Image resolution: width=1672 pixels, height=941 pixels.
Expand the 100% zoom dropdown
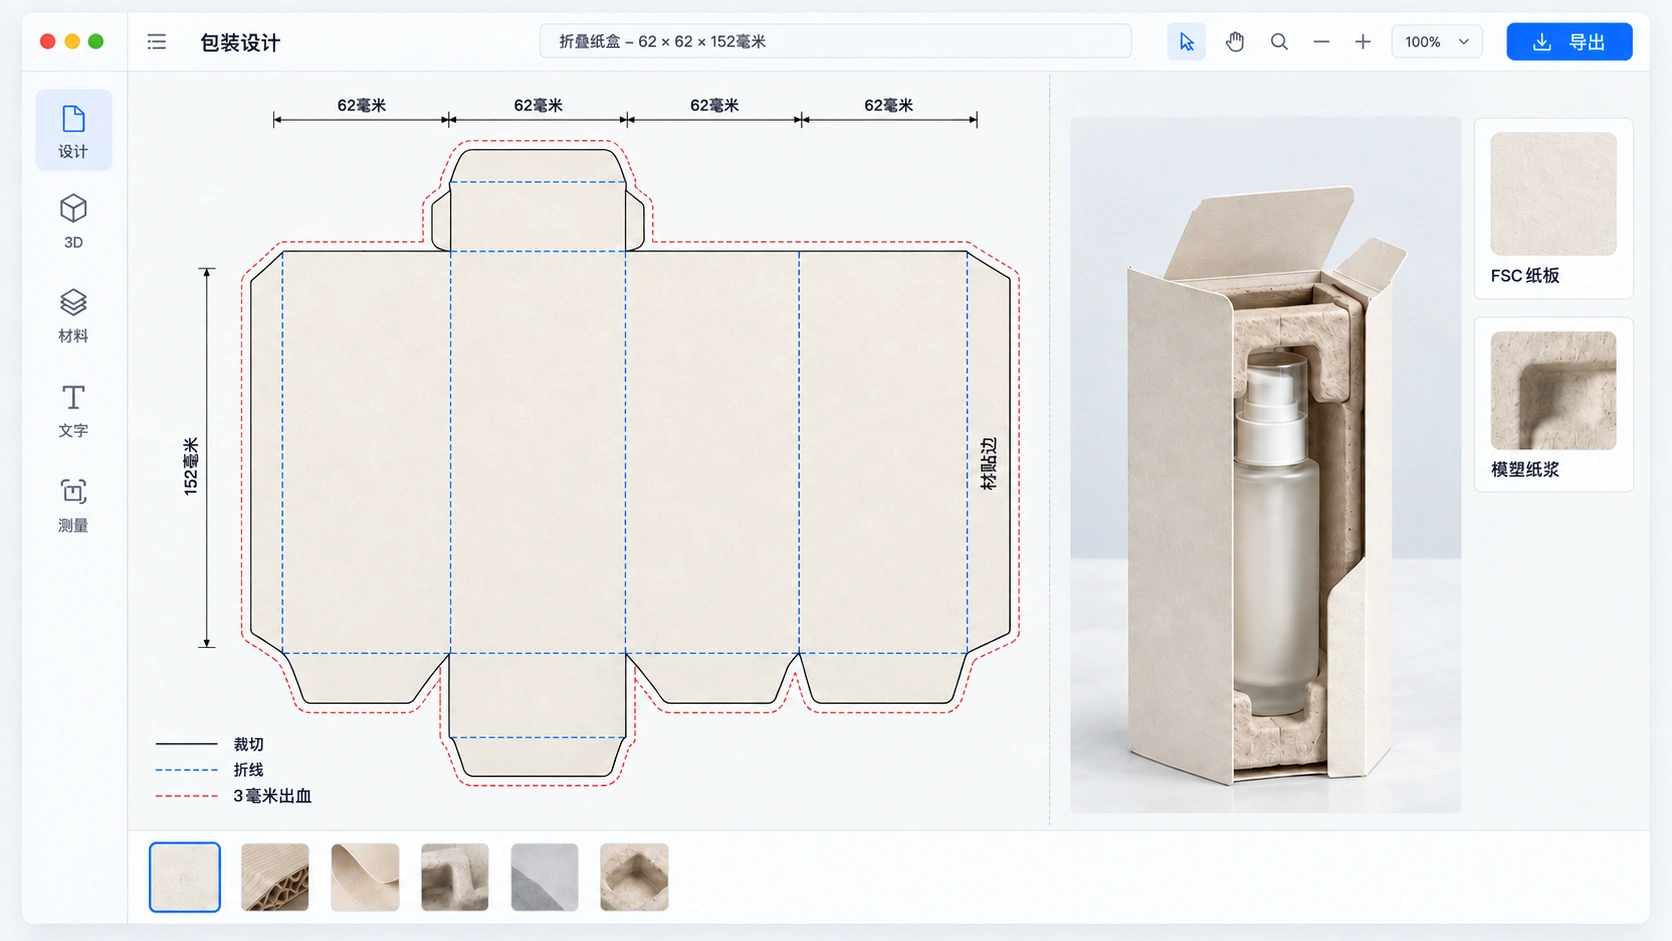1437,42
